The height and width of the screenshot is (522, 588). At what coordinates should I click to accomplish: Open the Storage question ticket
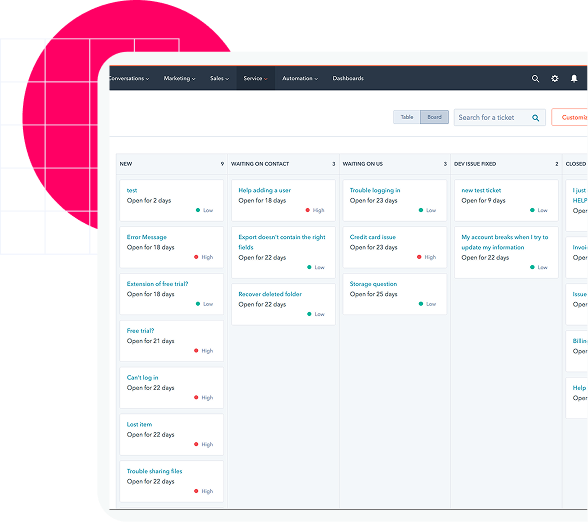(373, 284)
